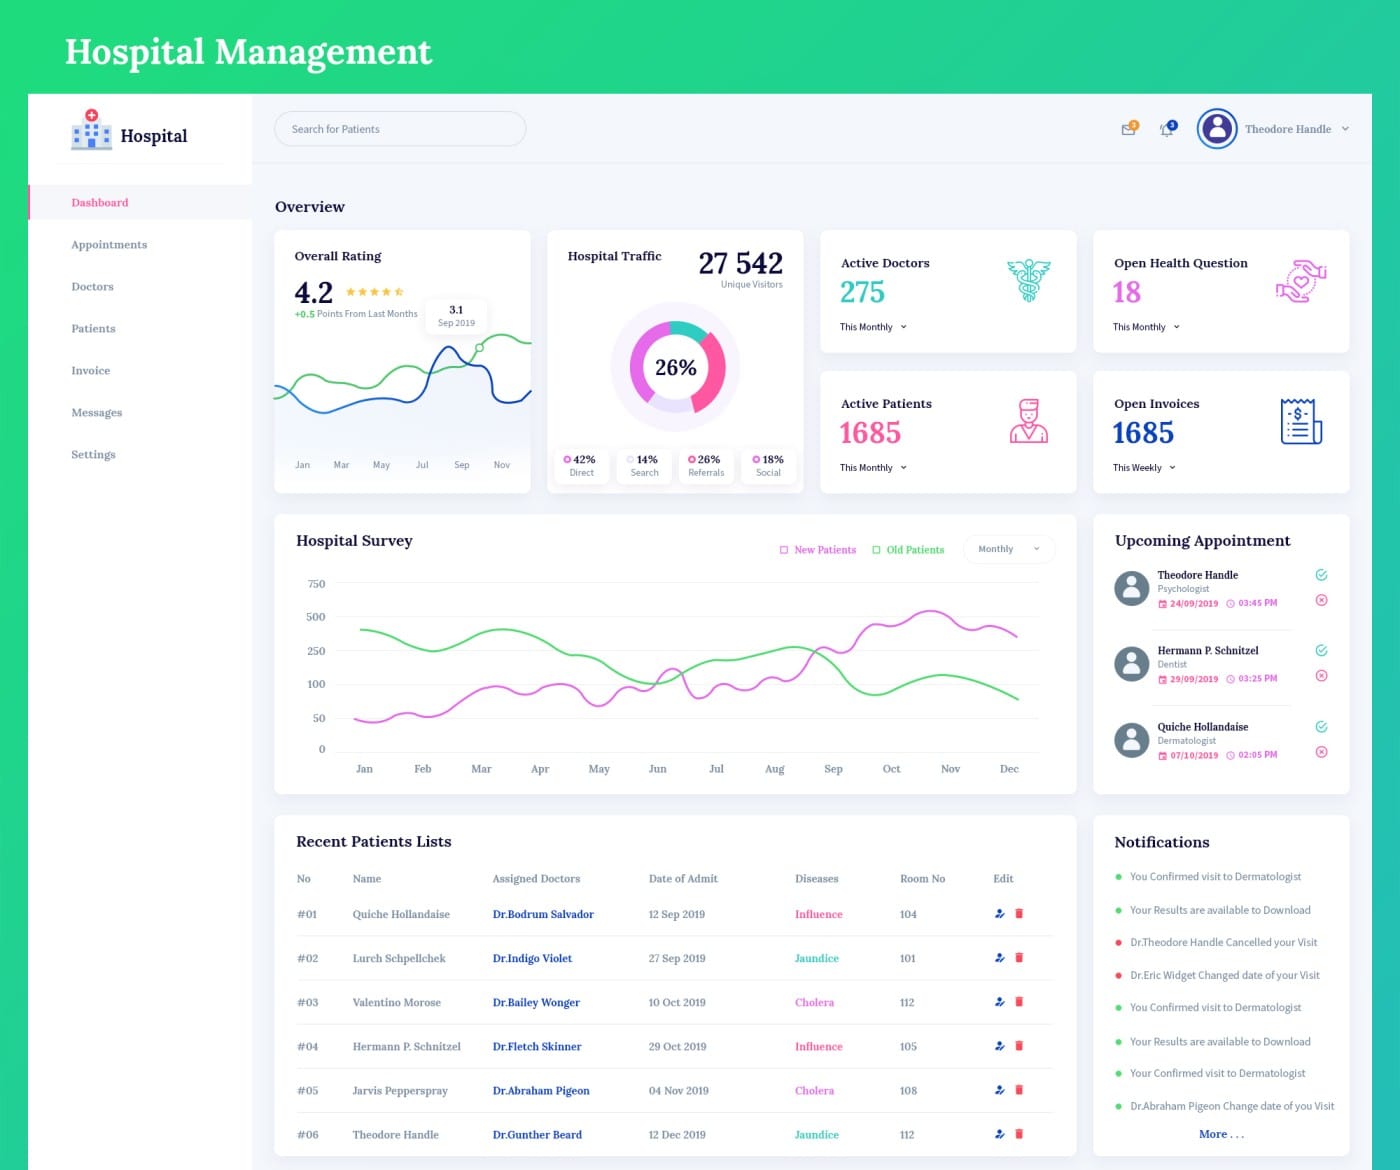The width and height of the screenshot is (1400, 1170).
Task: Select the 26% Referrals traffic chip
Action: tap(706, 466)
